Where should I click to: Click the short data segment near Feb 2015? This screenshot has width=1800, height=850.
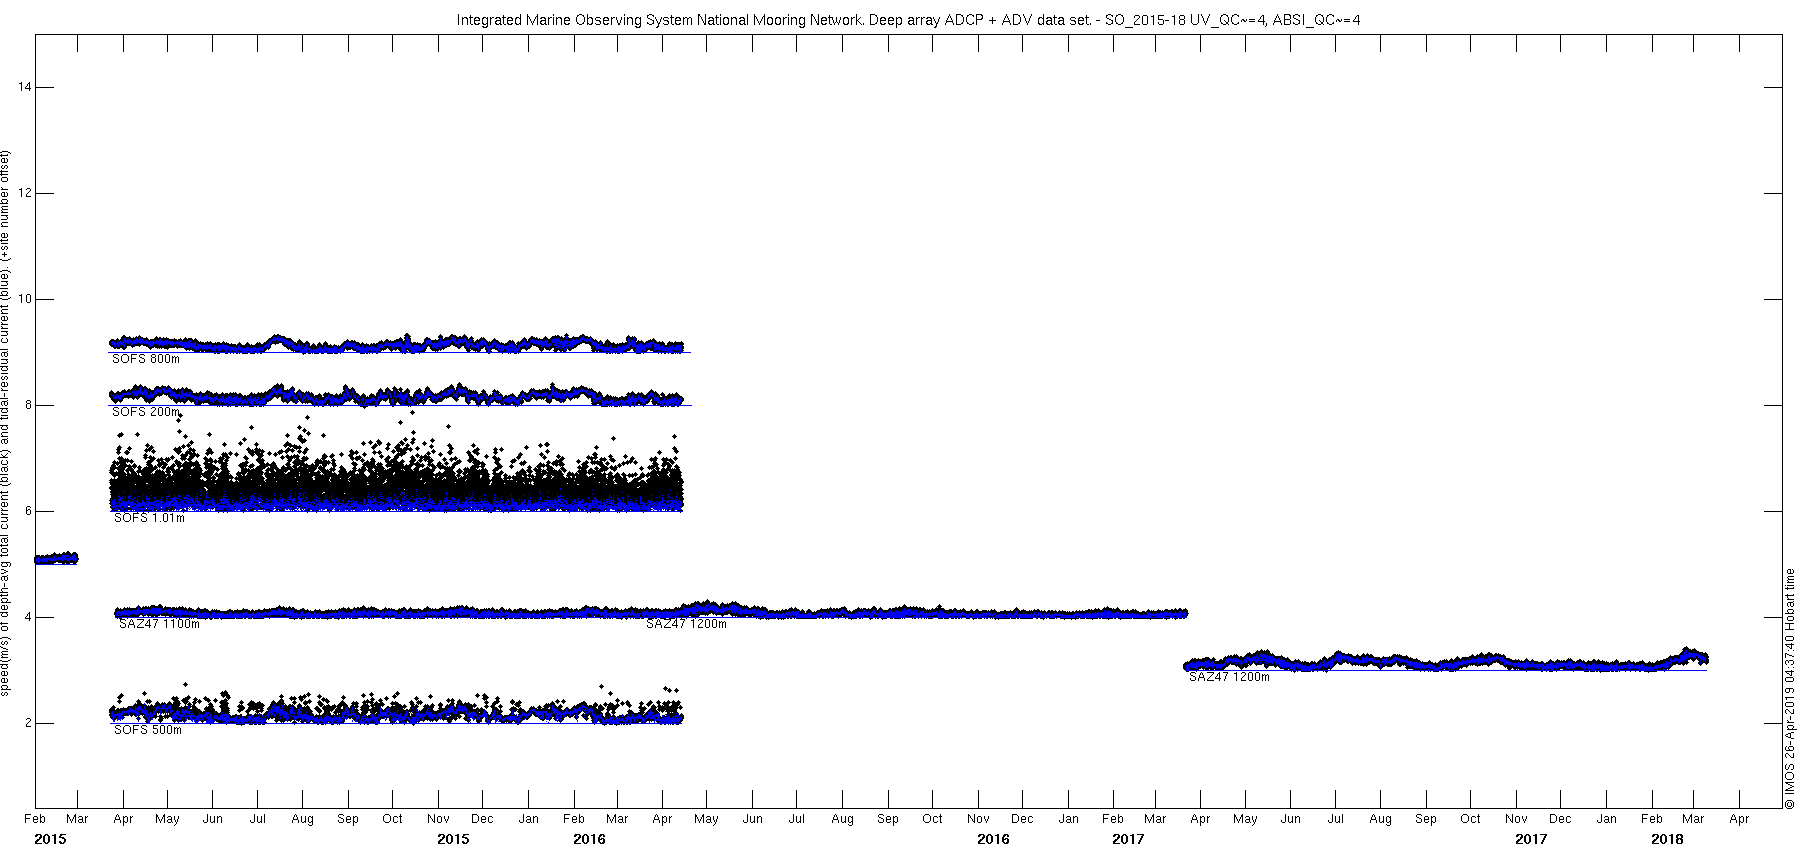[x=56, y=558]
